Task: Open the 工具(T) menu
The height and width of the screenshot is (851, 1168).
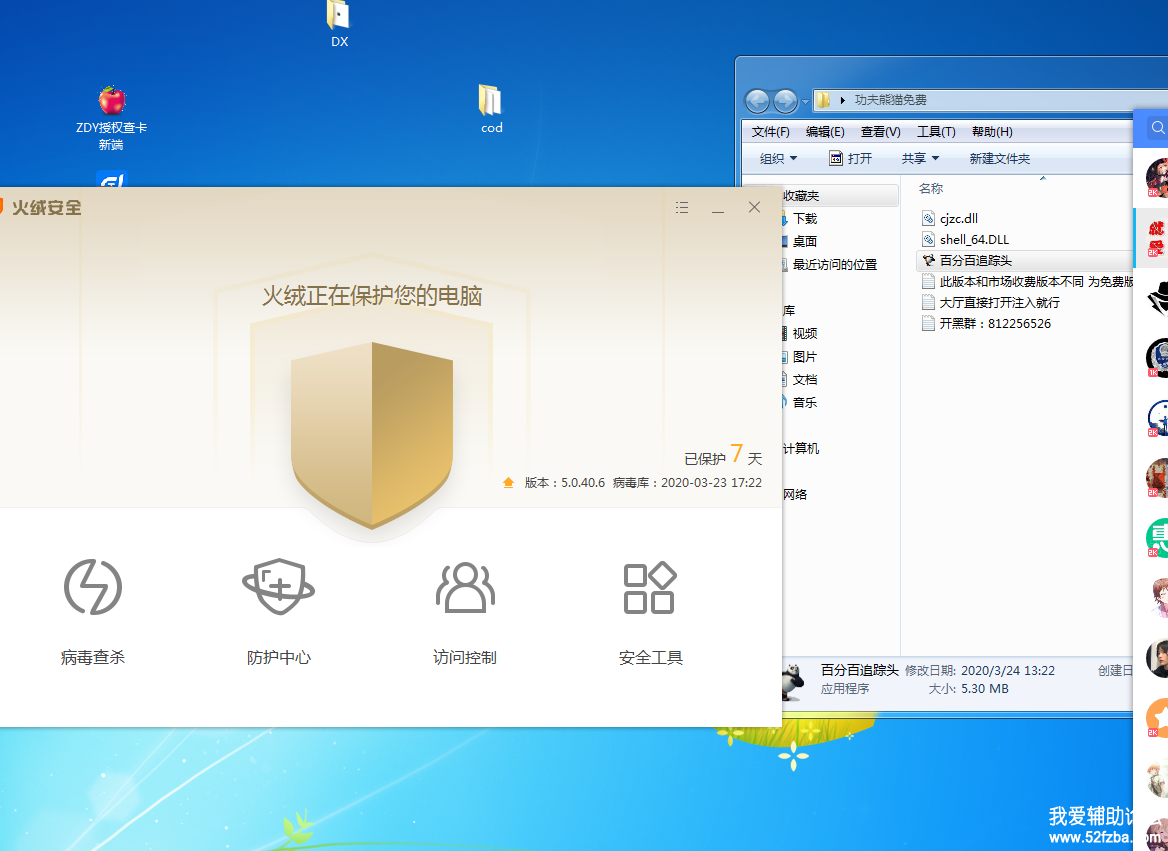Action: tap(936, 132)
